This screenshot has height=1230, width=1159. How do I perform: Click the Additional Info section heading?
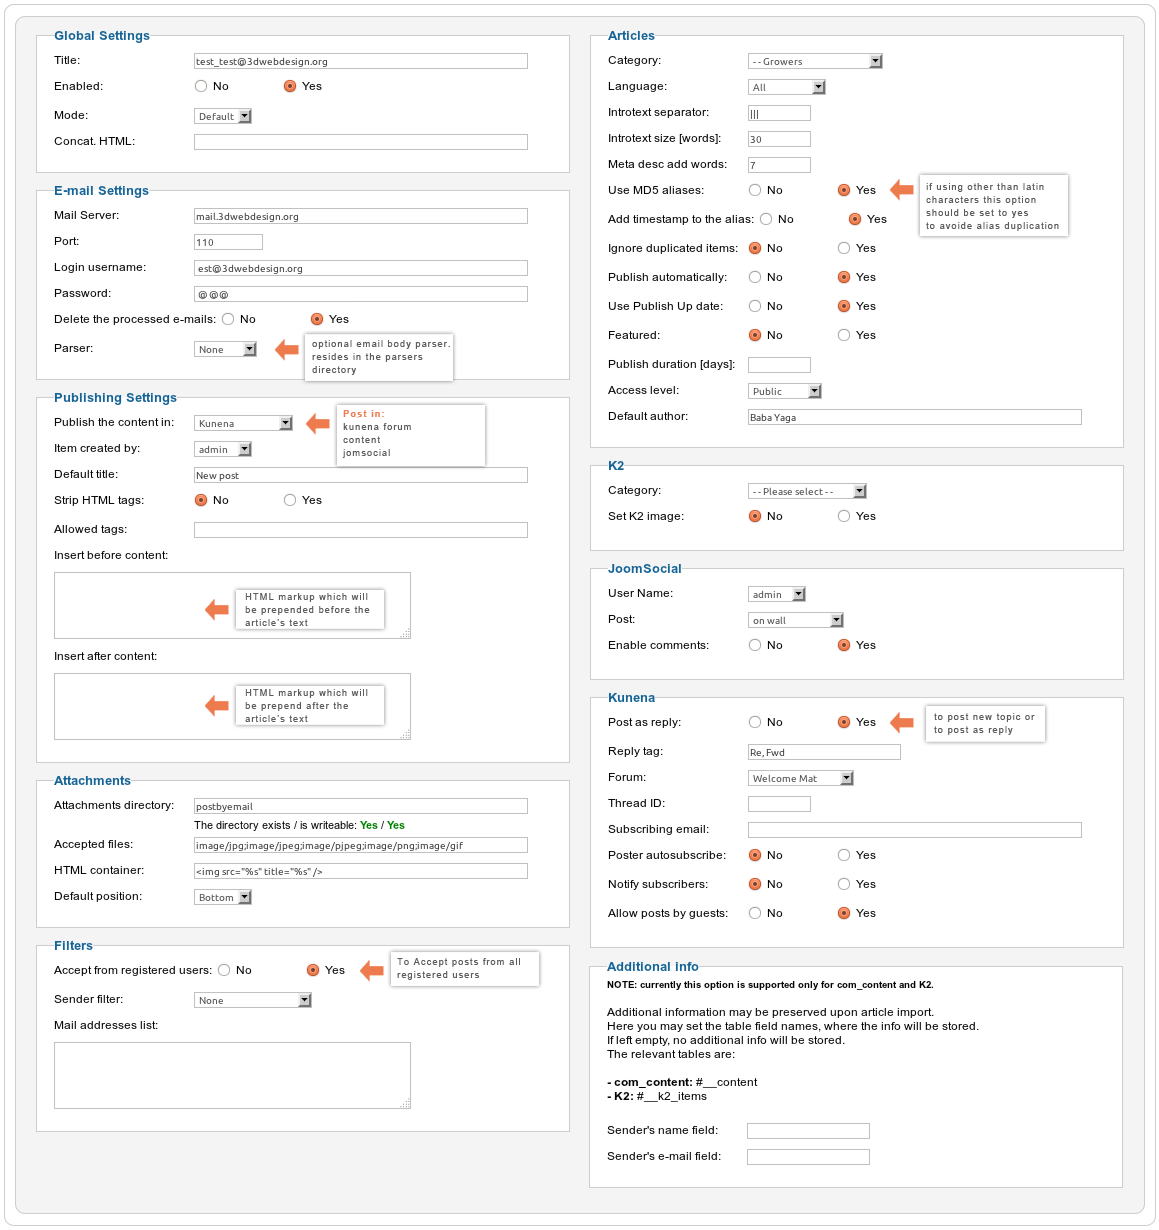point(653,967)
